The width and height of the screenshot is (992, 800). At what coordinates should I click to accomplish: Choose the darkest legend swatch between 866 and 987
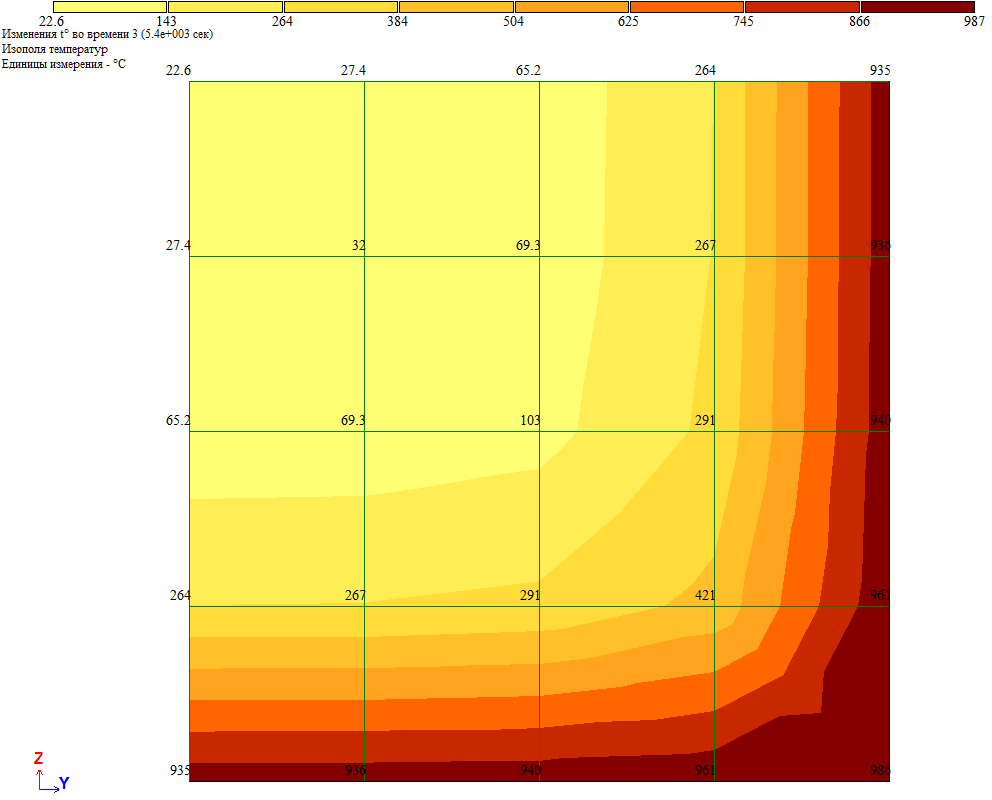(918, 7)
